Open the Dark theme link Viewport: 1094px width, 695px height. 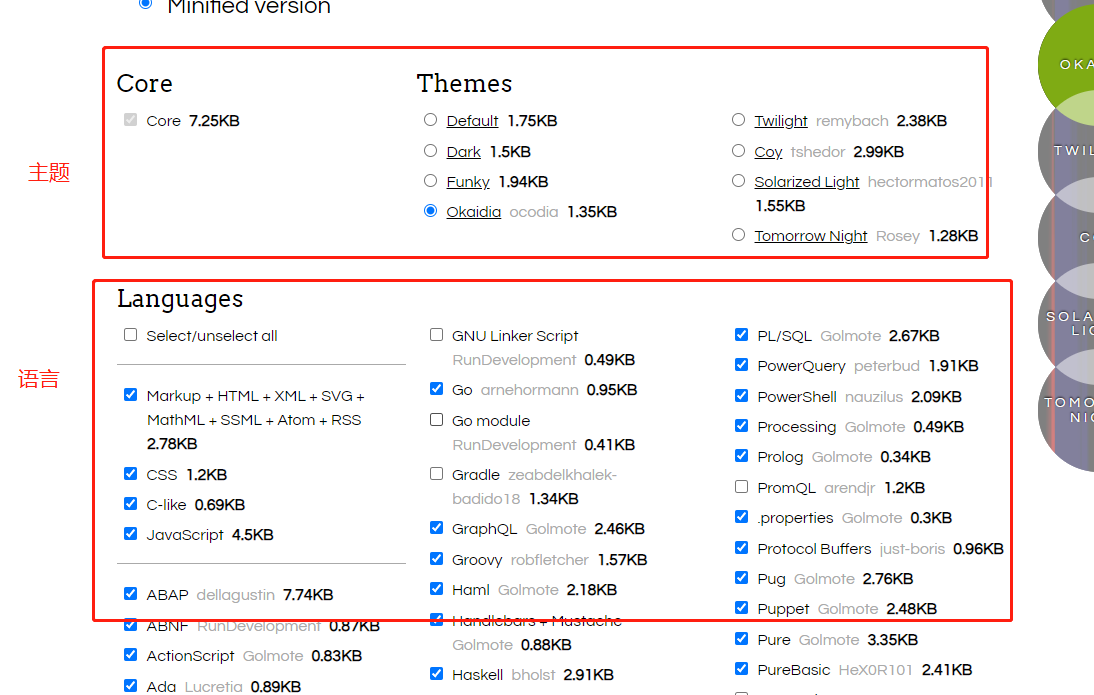[464, 151]
